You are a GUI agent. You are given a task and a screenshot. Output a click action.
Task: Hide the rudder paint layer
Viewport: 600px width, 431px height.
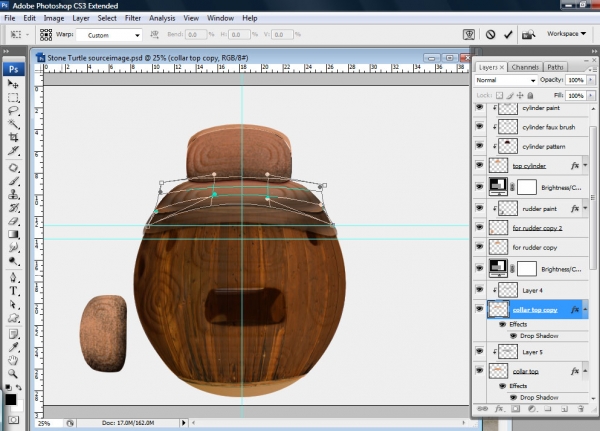coord(479,208)
